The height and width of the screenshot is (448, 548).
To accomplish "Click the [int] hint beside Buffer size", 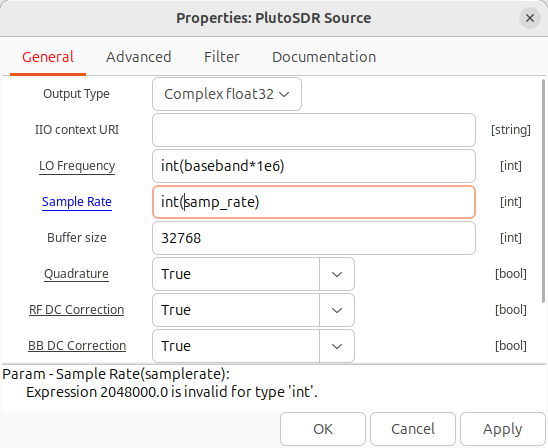I will tap(511, 238).
